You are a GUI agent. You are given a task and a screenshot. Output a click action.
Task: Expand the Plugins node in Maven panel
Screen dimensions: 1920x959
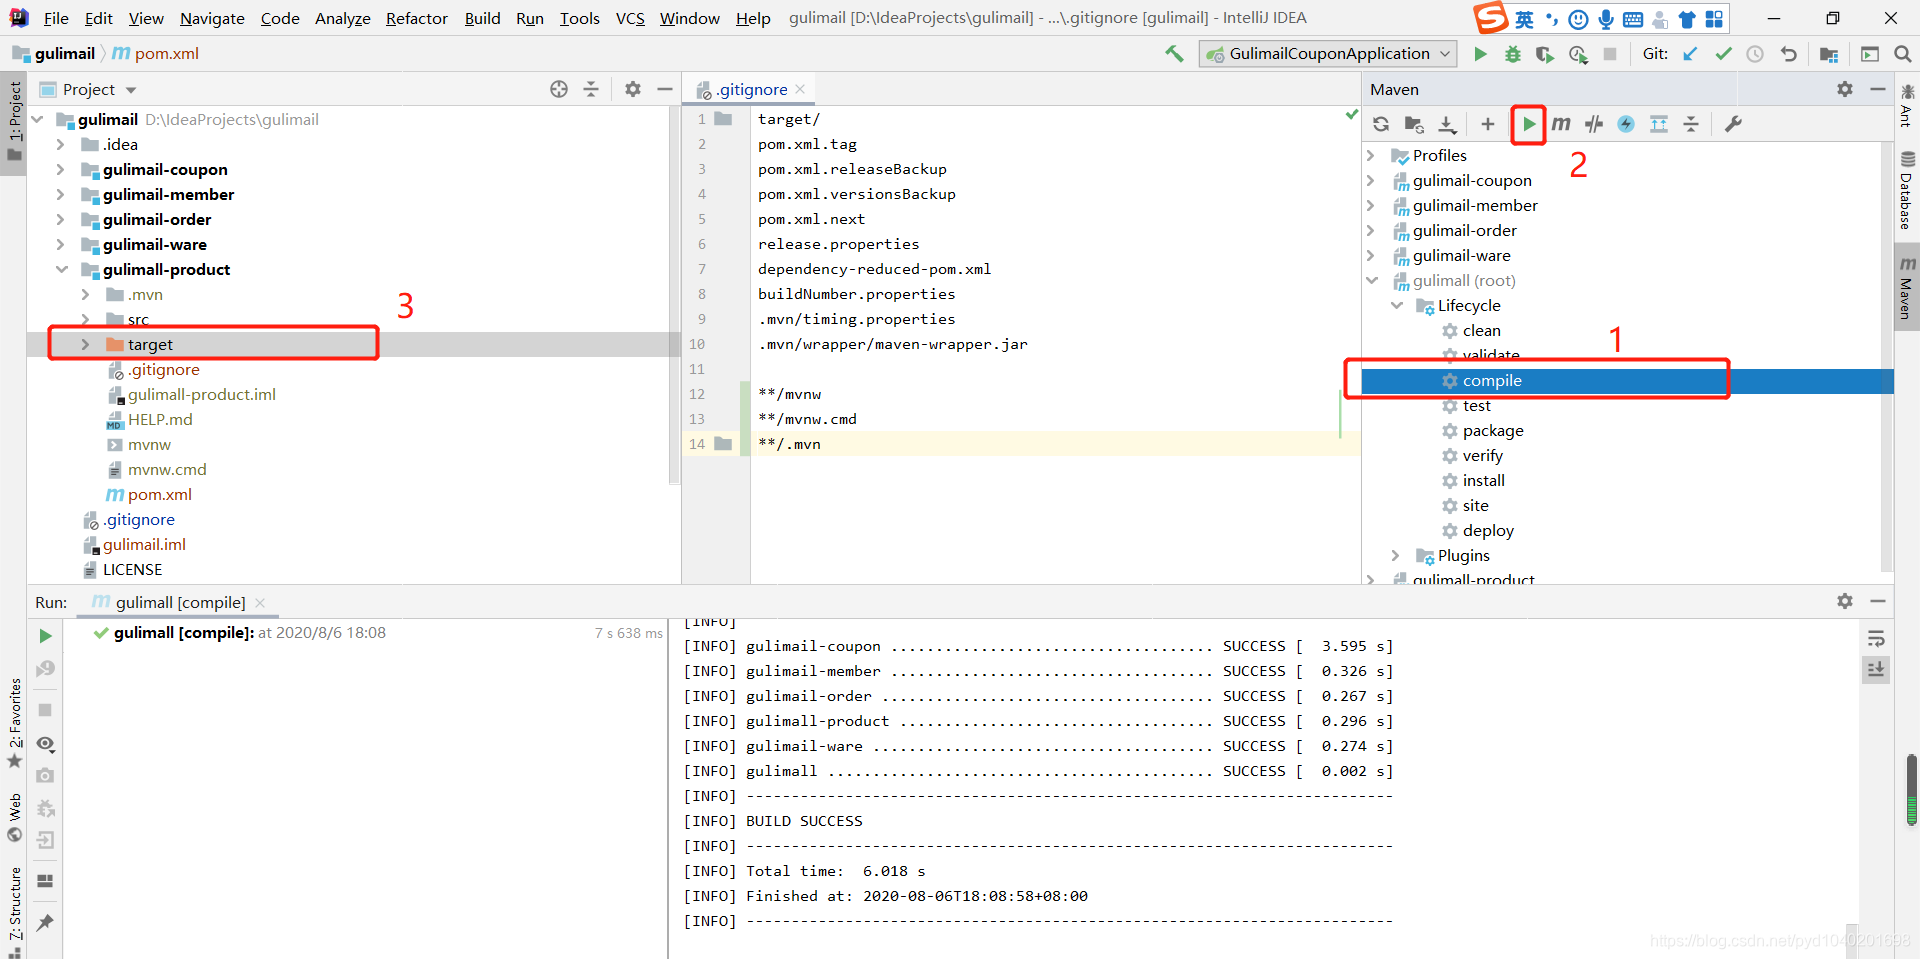tap(1396, 556)
